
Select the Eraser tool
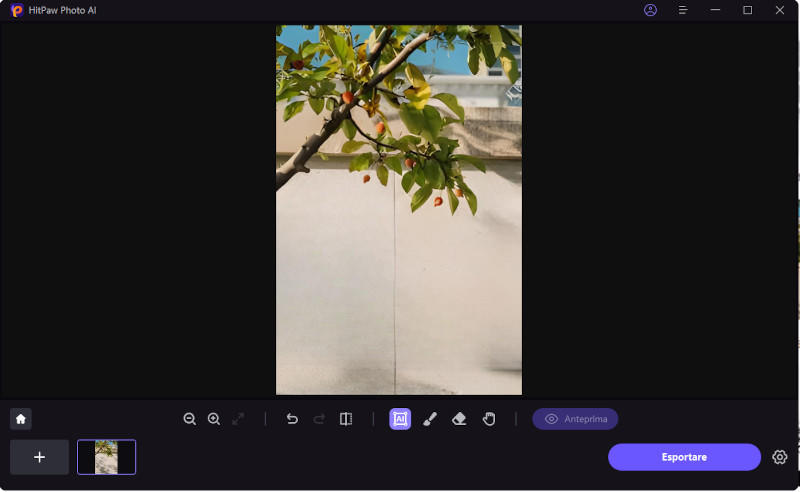pyautogui.click(x=459, y=419)
